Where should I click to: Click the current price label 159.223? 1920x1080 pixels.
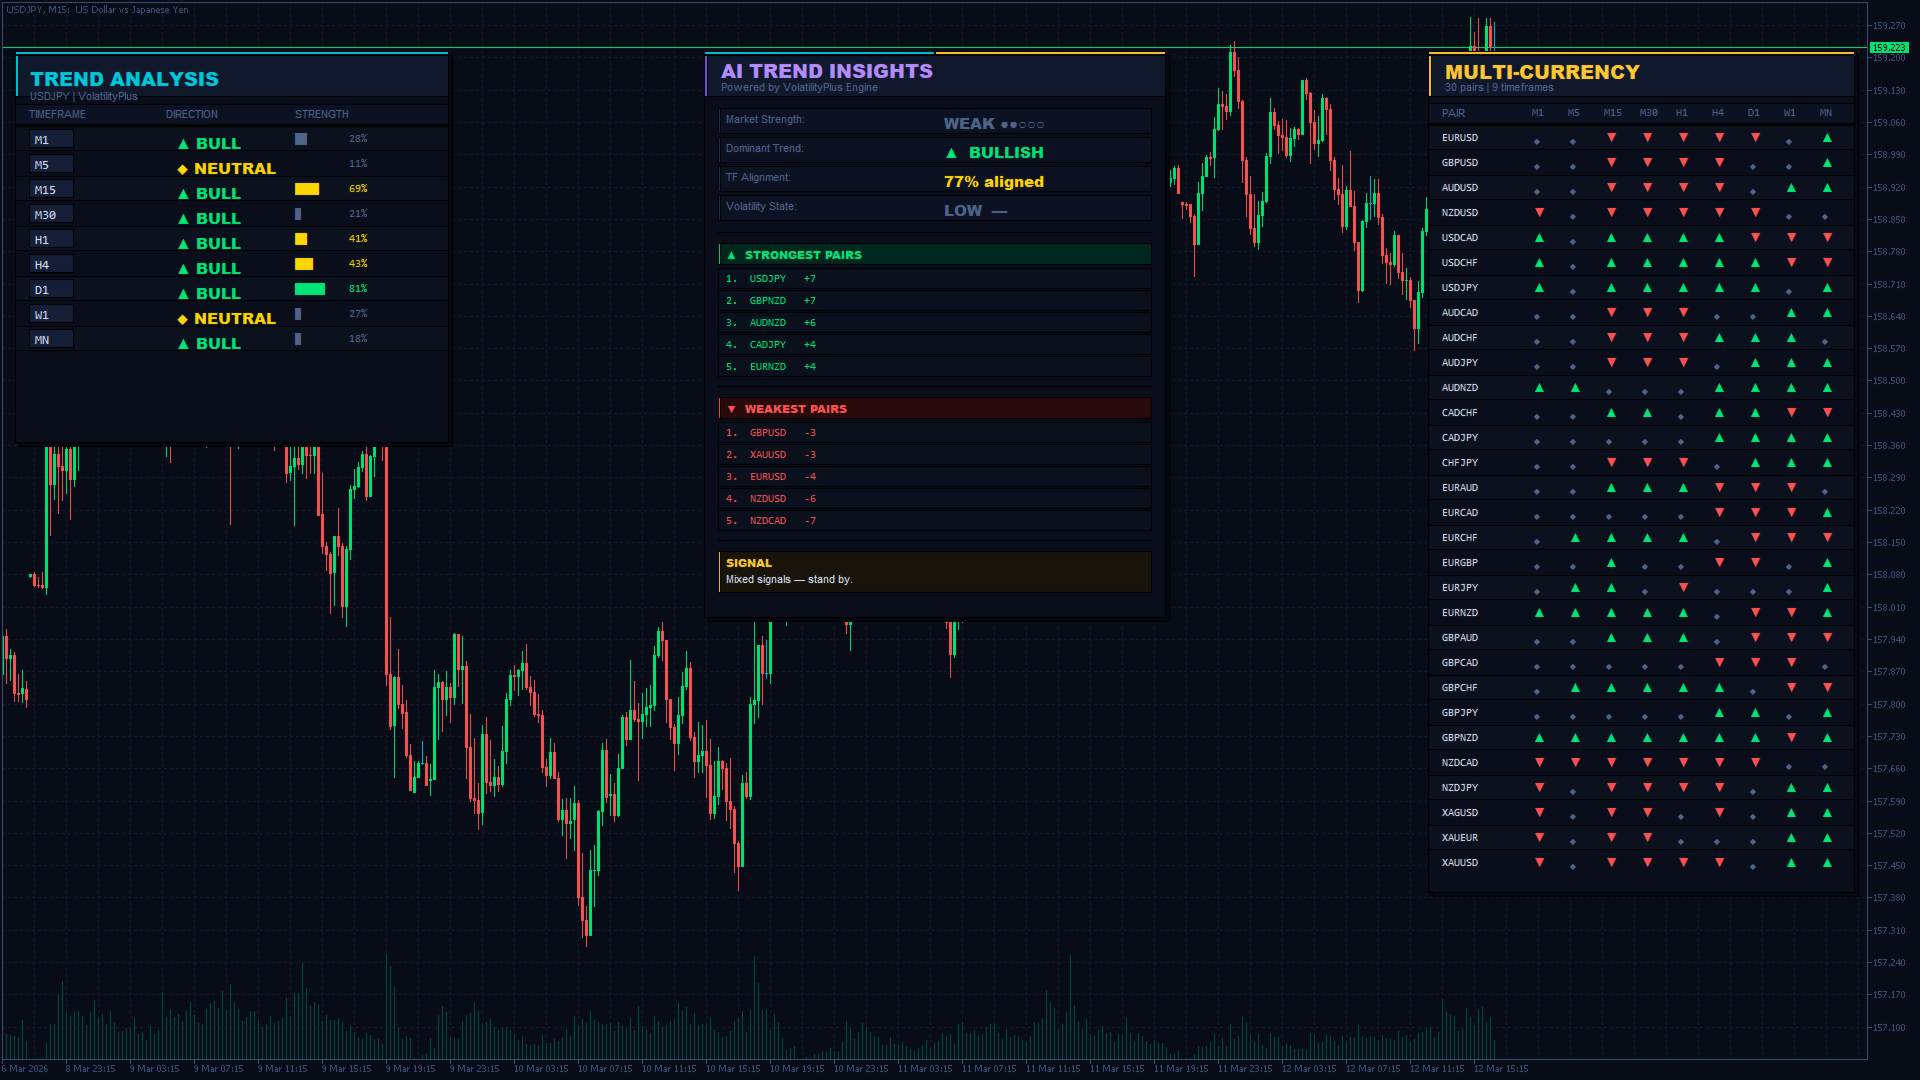coord(1888,47)
